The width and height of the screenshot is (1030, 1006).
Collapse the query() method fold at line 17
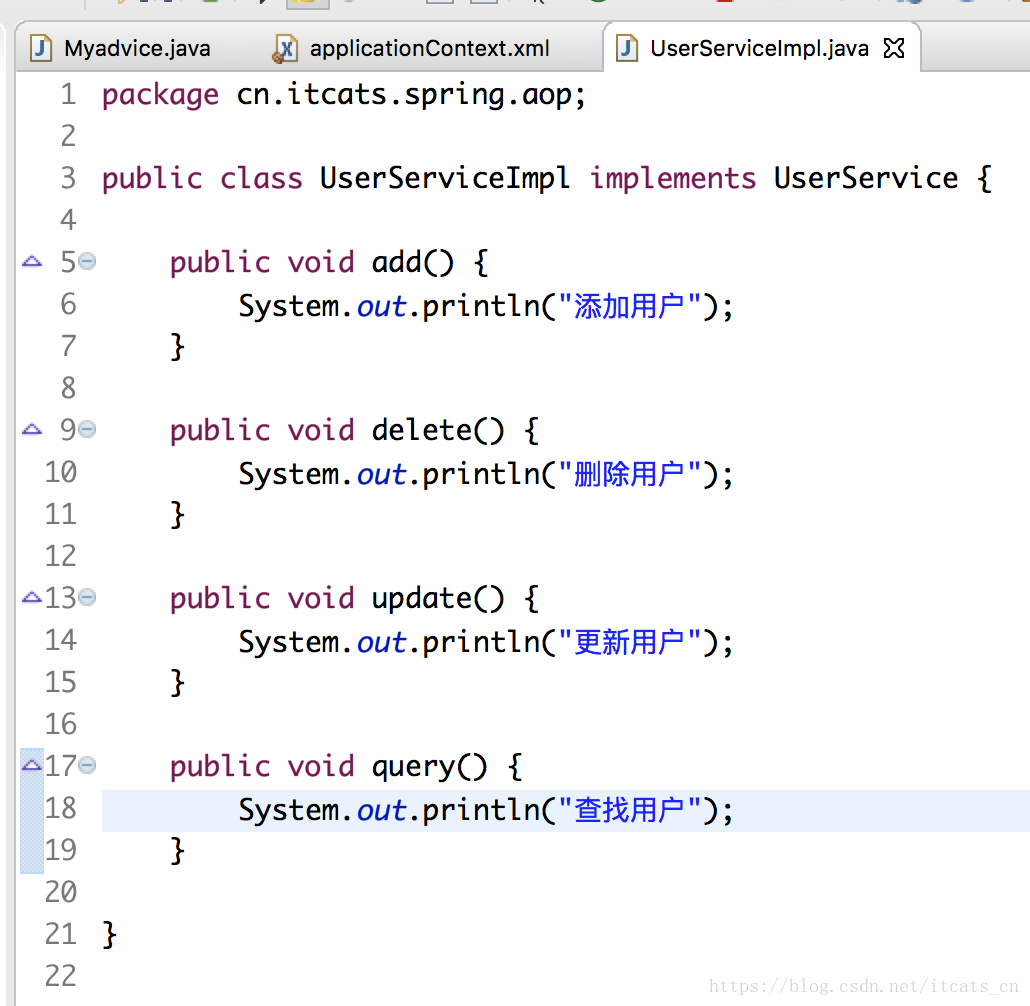pyautogui.click(x=87, y=766)
